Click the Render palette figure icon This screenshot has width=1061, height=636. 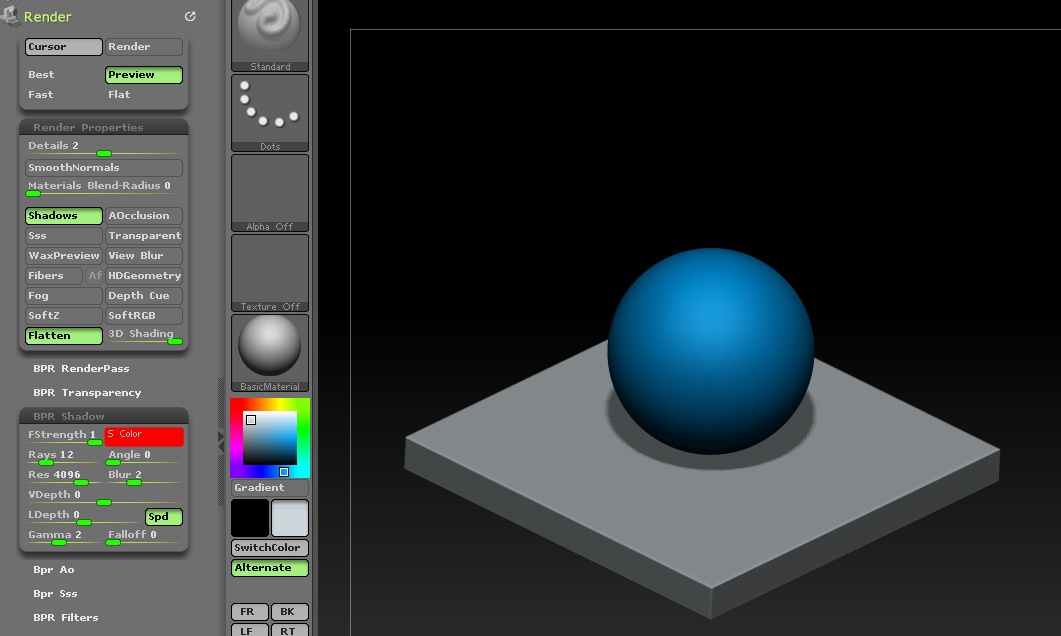click(9, 15)
